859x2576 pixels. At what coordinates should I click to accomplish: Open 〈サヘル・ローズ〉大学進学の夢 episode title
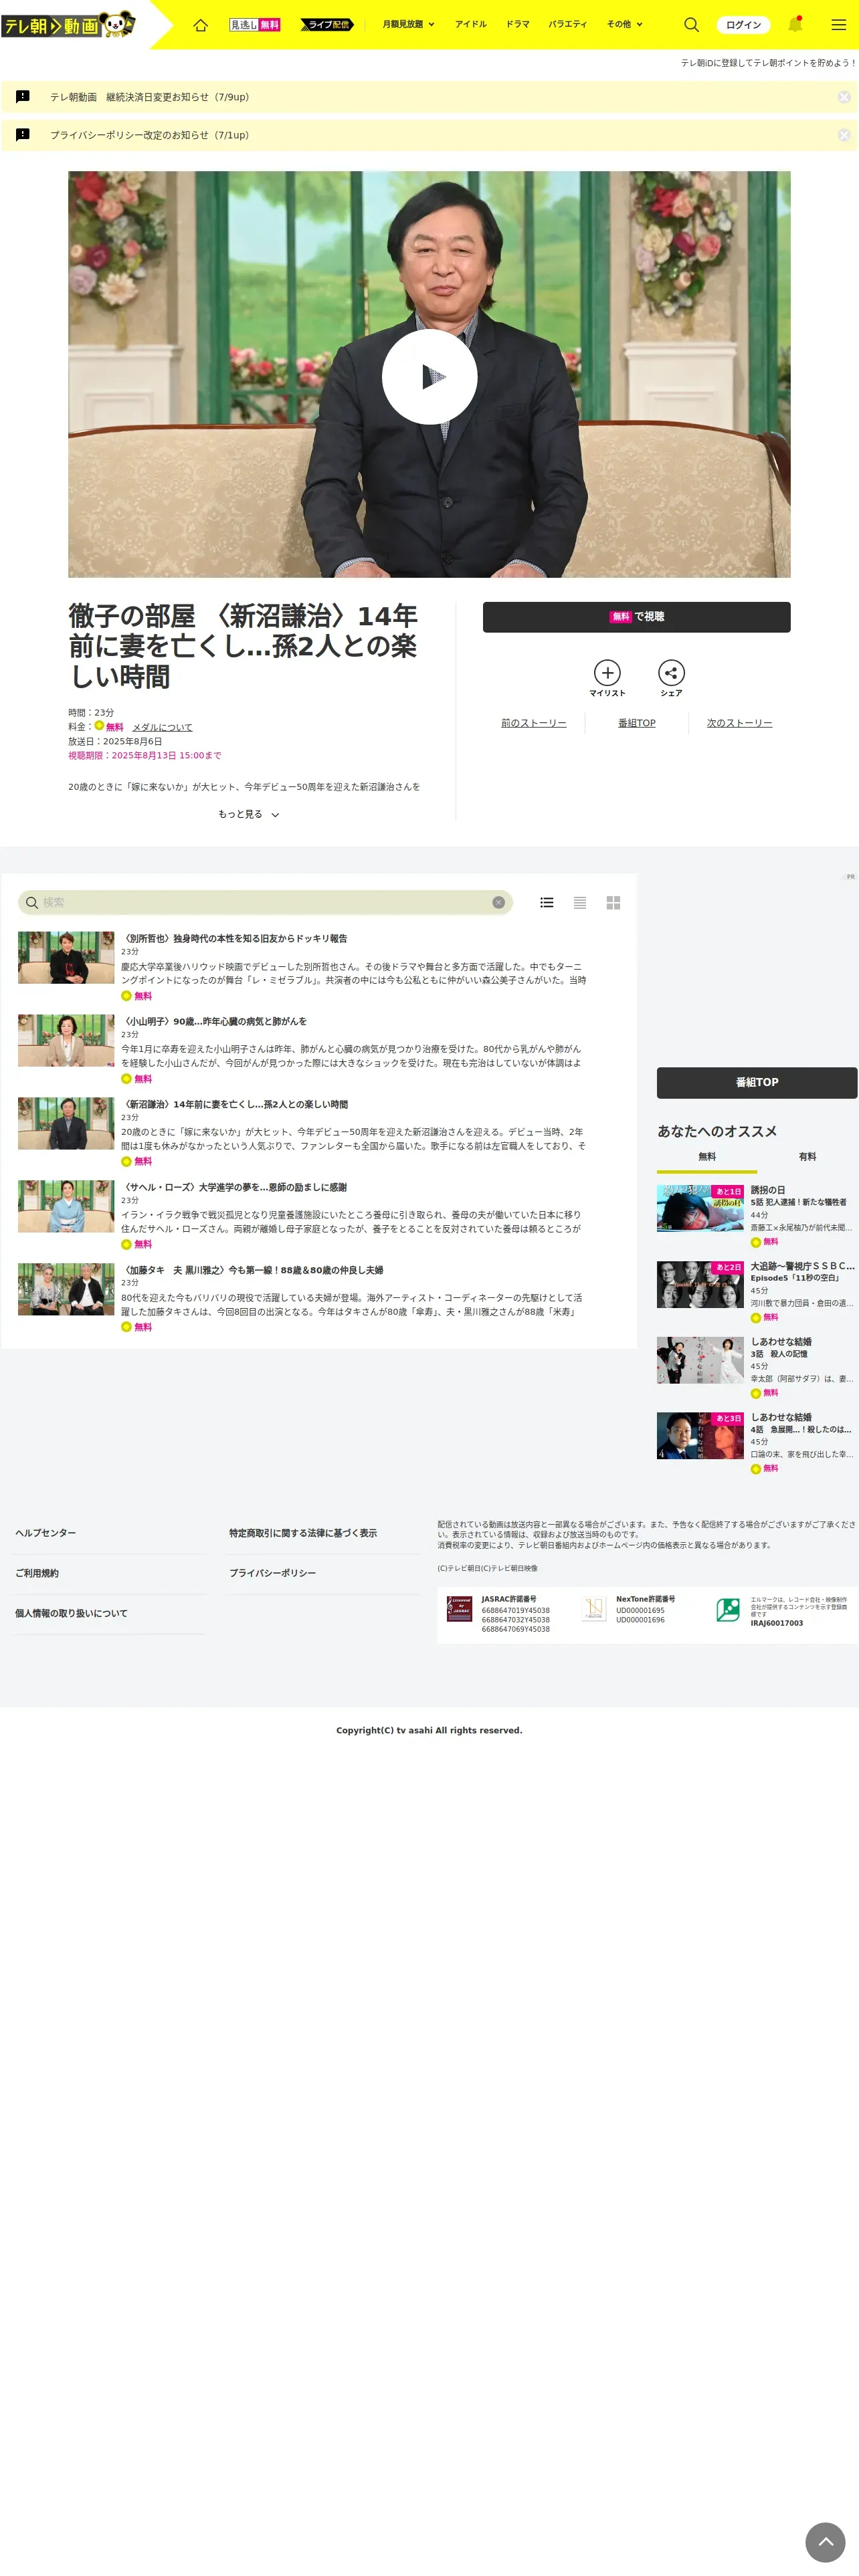(x=234, y=1187)
